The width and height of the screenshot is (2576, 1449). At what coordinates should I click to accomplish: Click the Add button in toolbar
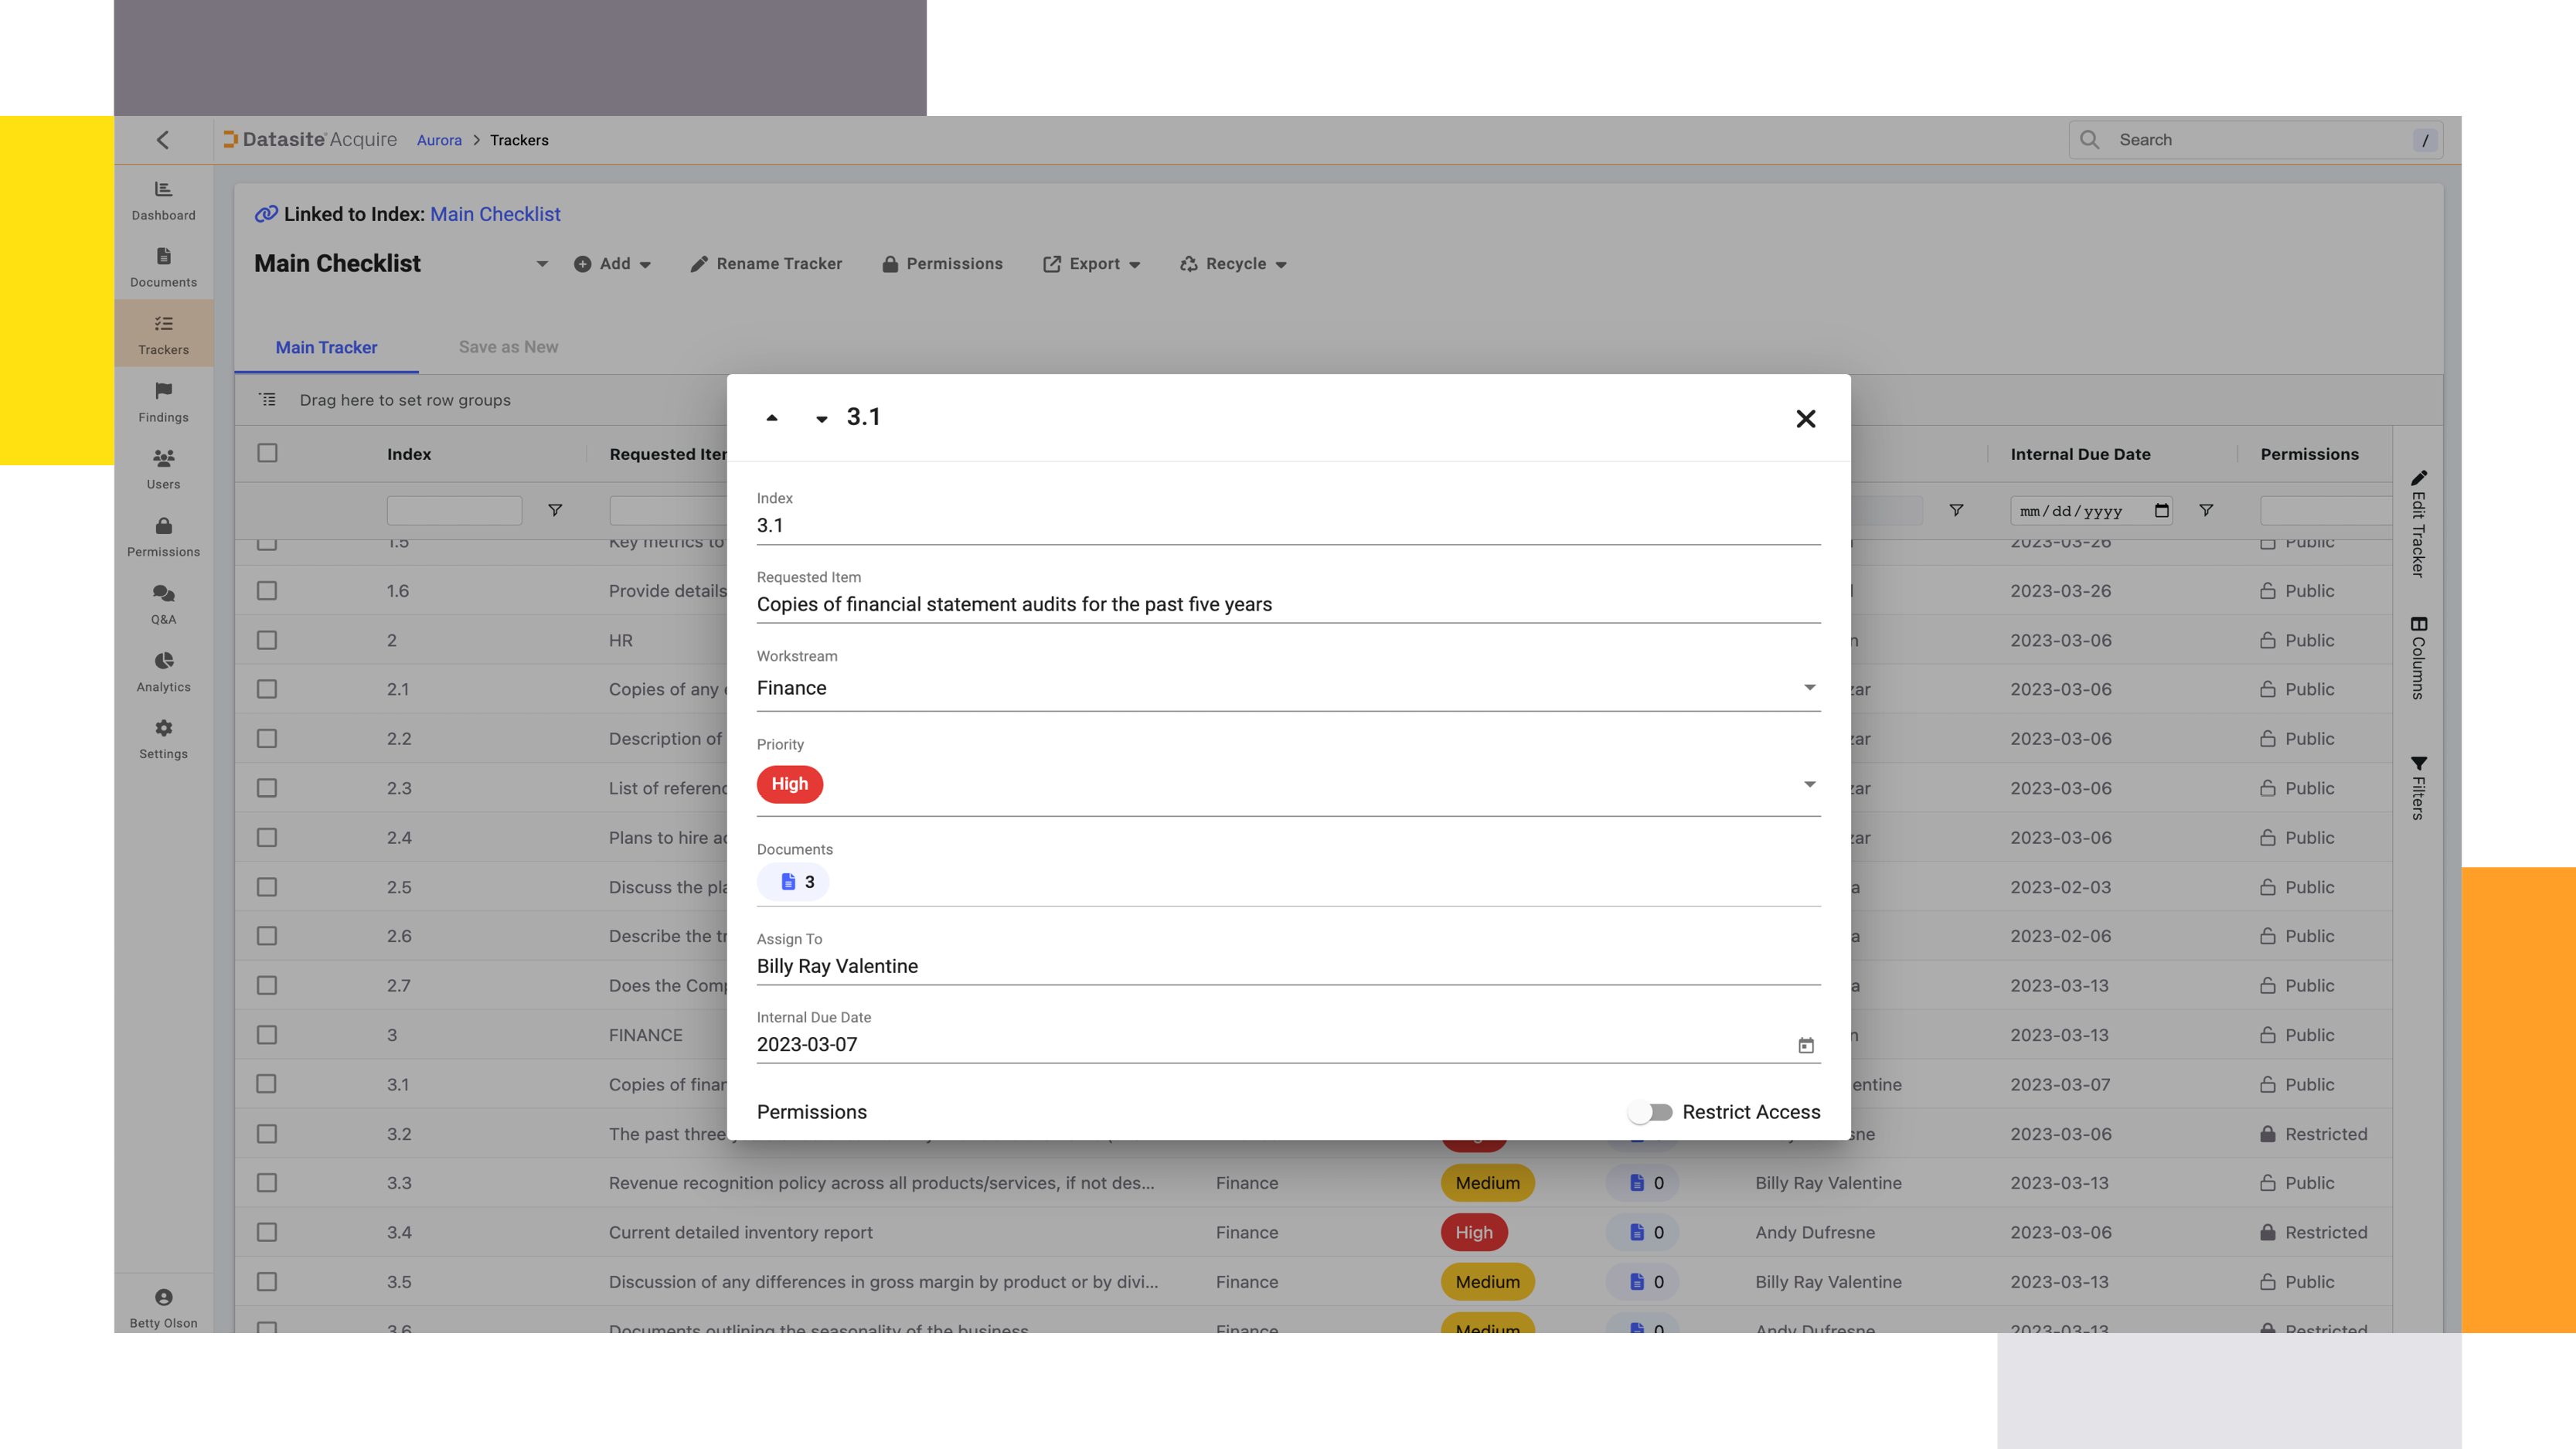pyautogui.click(x=611, y=265)
